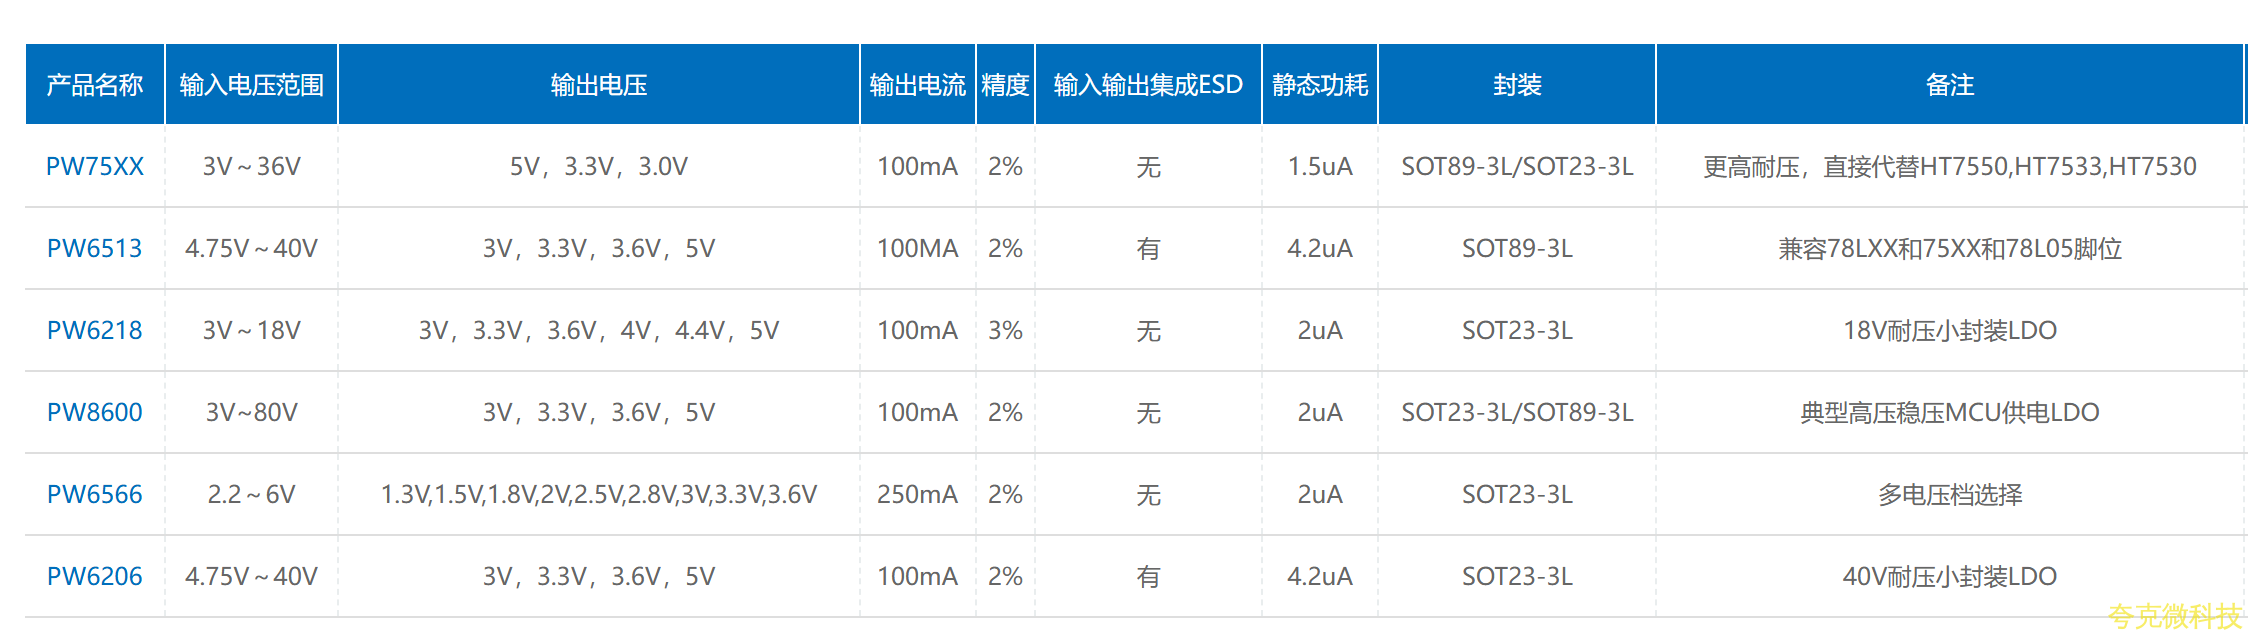2248x630 pixels.
Task: Click the 输出电流 column header
Action: pyautogui.click(x=917, y=85)
